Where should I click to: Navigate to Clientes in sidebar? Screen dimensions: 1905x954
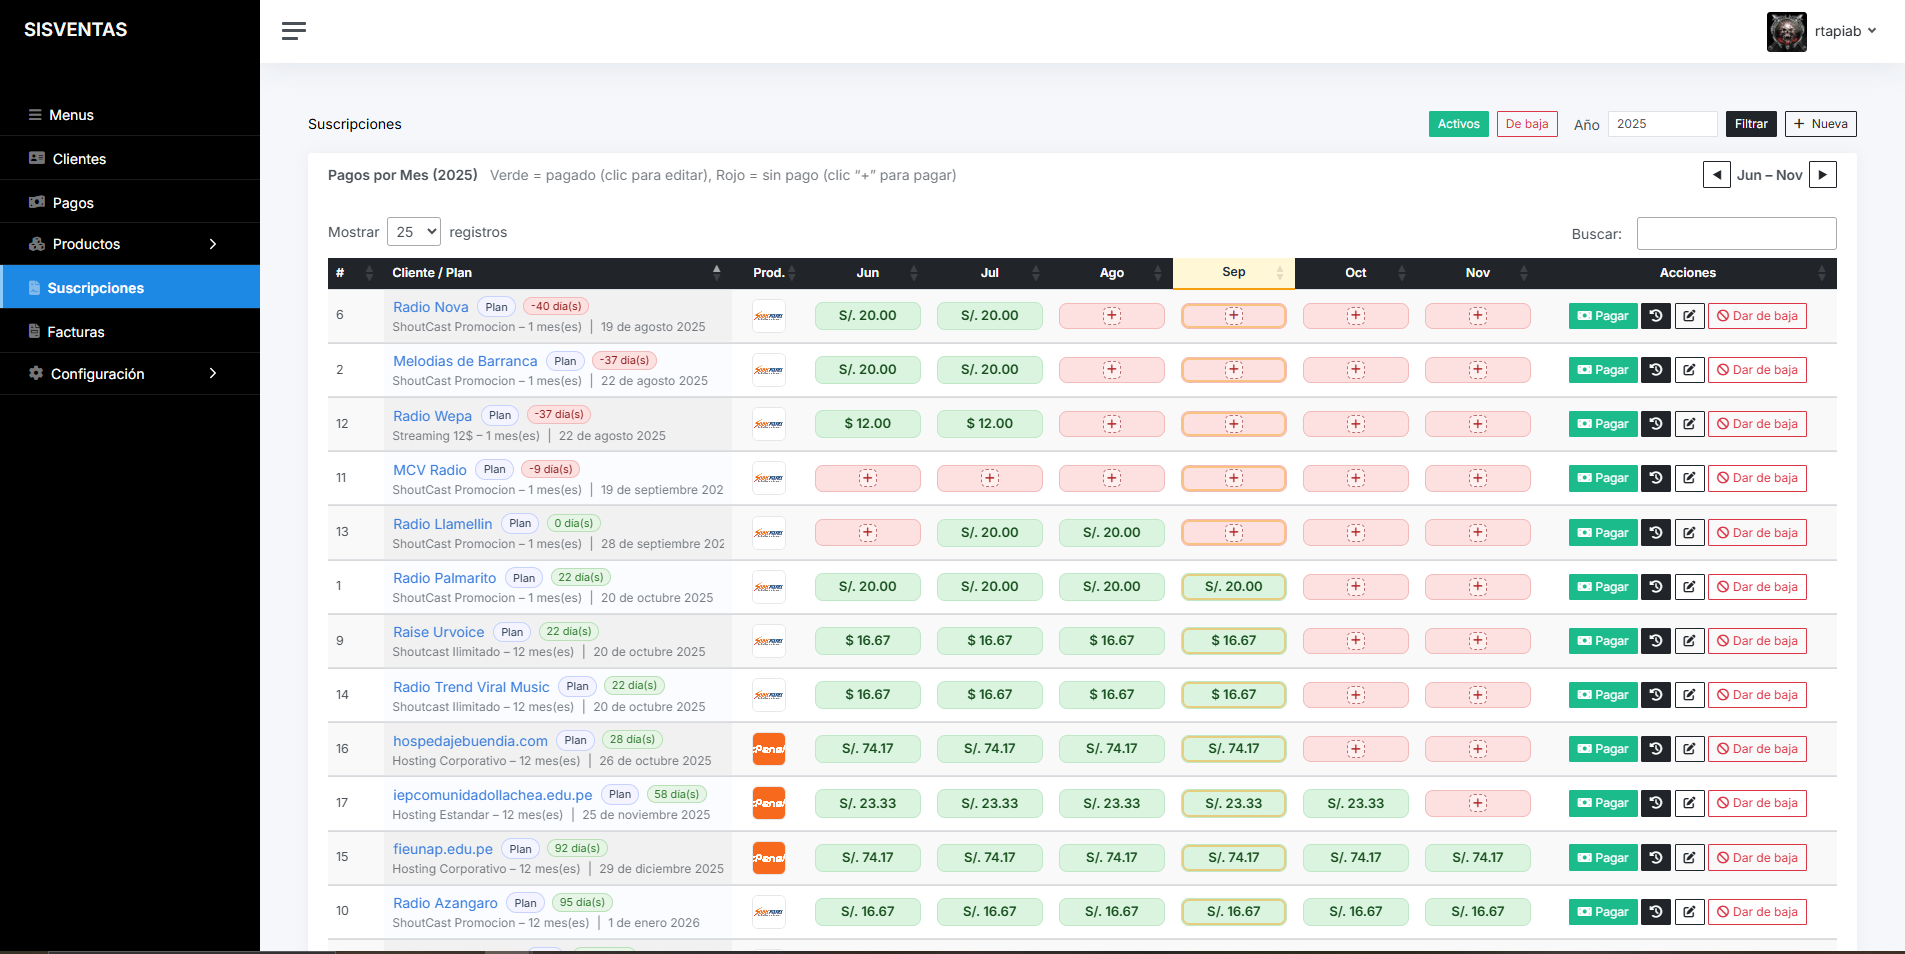(x=79, y=159)
